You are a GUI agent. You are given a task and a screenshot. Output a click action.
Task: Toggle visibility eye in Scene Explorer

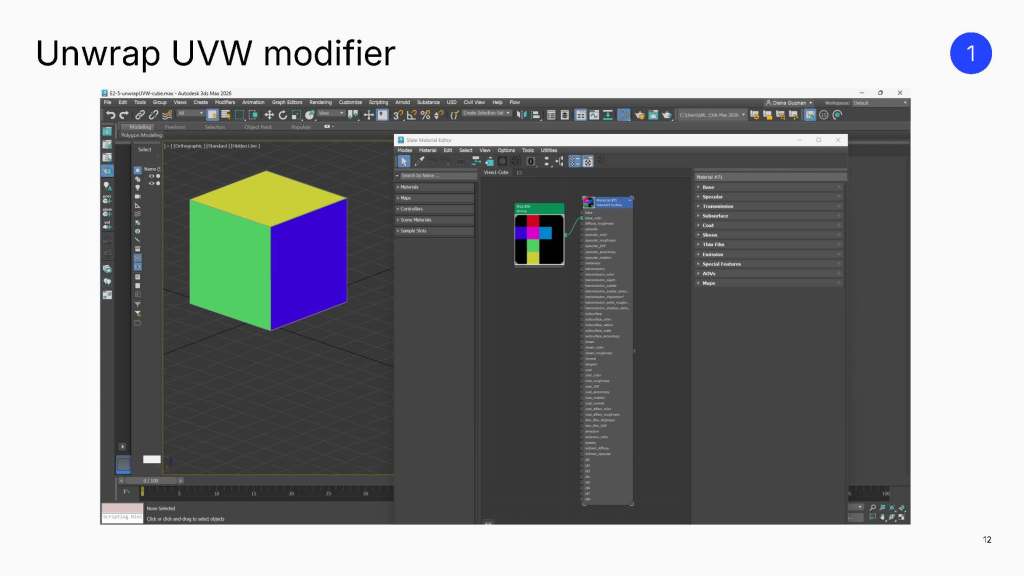pyautogui.click(x=152, y=176)
